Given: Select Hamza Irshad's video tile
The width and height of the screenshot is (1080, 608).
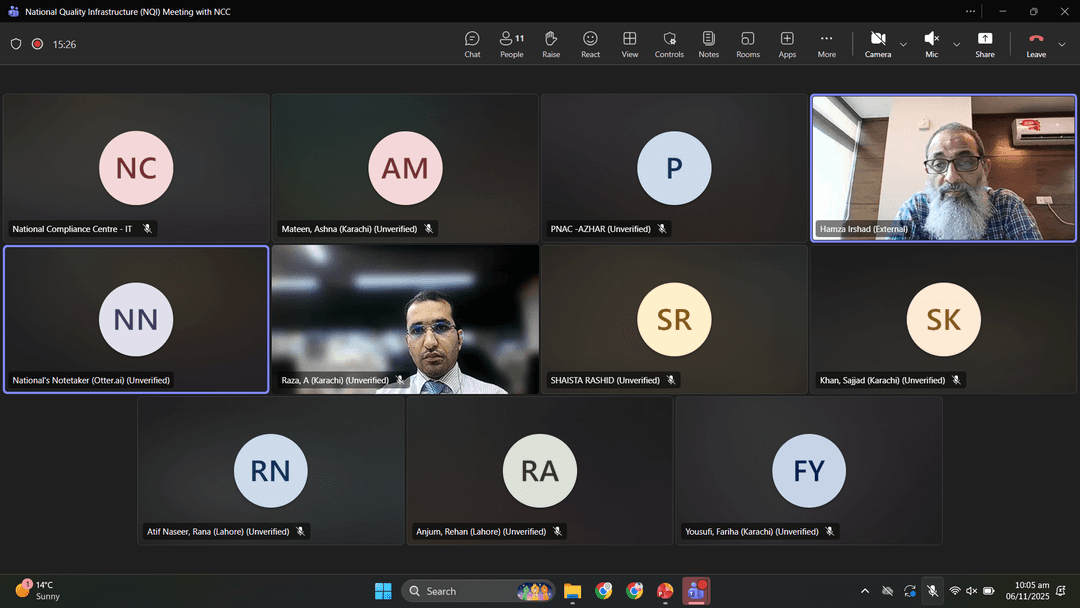Looking at the screenshot, I should (x=943, y=168).
